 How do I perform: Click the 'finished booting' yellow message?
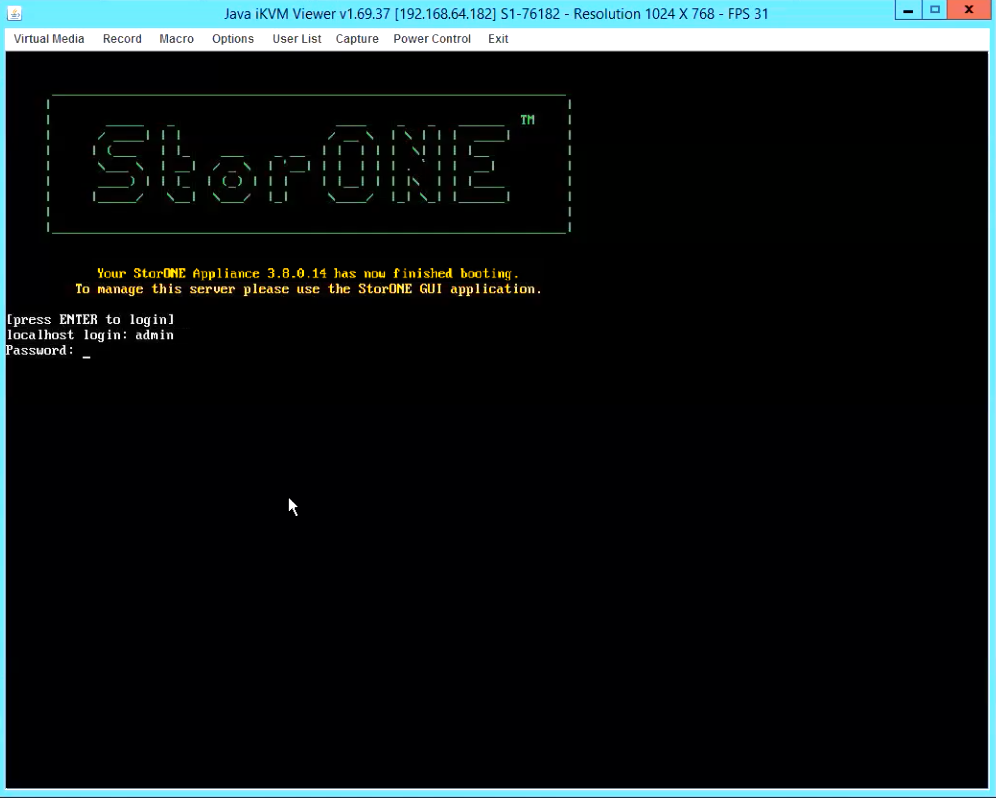[x=307, y=274]
